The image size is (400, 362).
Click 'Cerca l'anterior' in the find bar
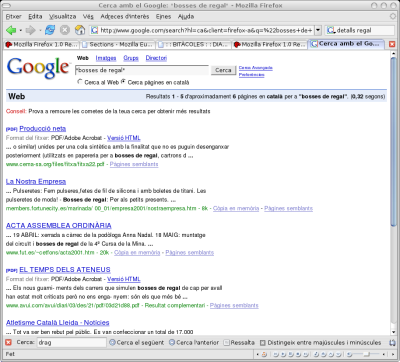pos(194,342)
